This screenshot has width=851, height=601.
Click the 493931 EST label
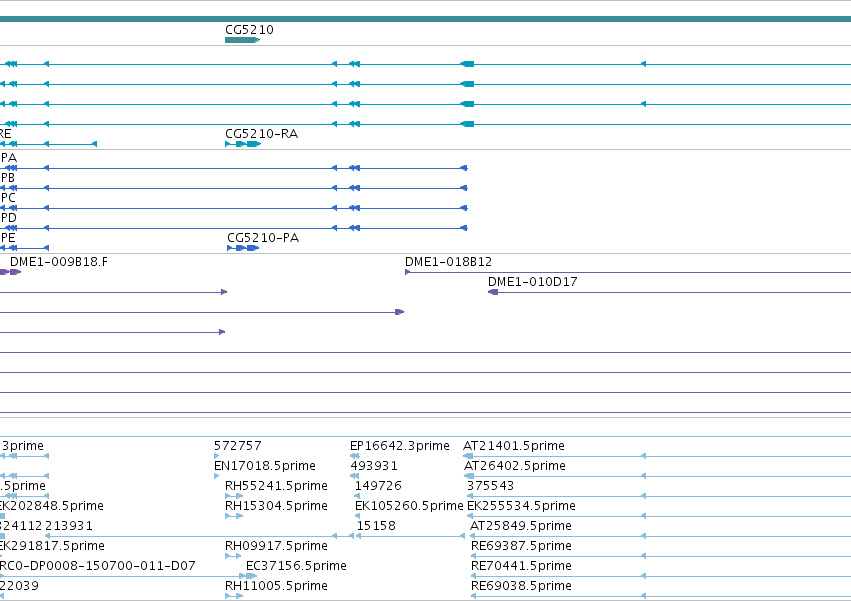[374, 466]
